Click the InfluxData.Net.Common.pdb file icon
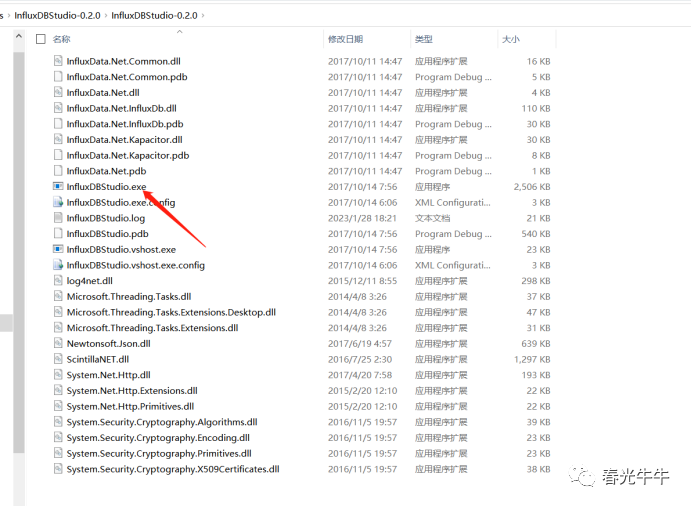Image resolution: width=692 pixels, height=507 pixels. click(x=58, y=77)
